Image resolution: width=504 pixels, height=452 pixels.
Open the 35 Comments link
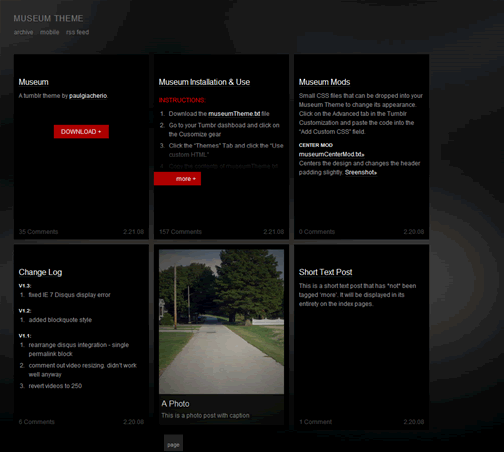point(38,232)
